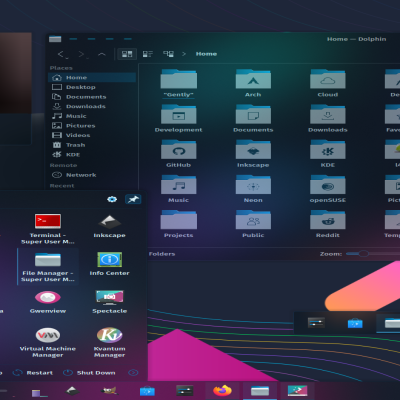Launch File Manager - Super User Mode
The width and height of the screenshot is (400, 400).
(x=48, y=267)
